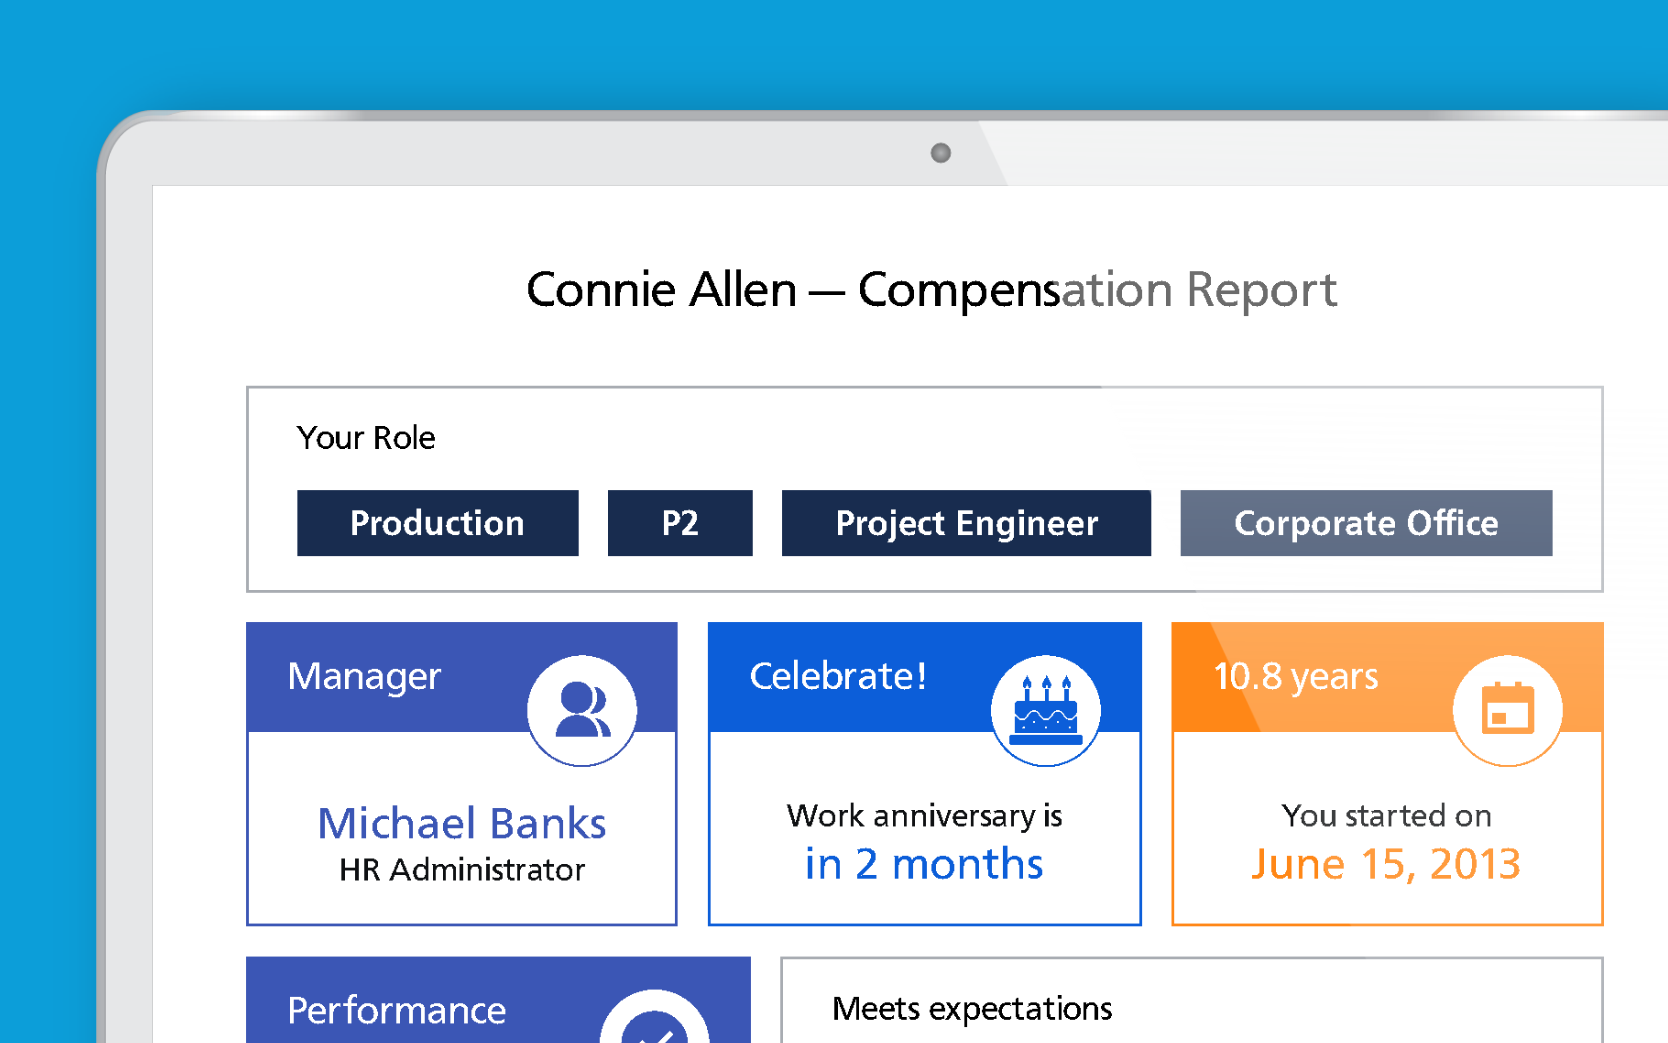Toggle the Production role tag
The image size is (1668, 1043).
tap(437, 523)
